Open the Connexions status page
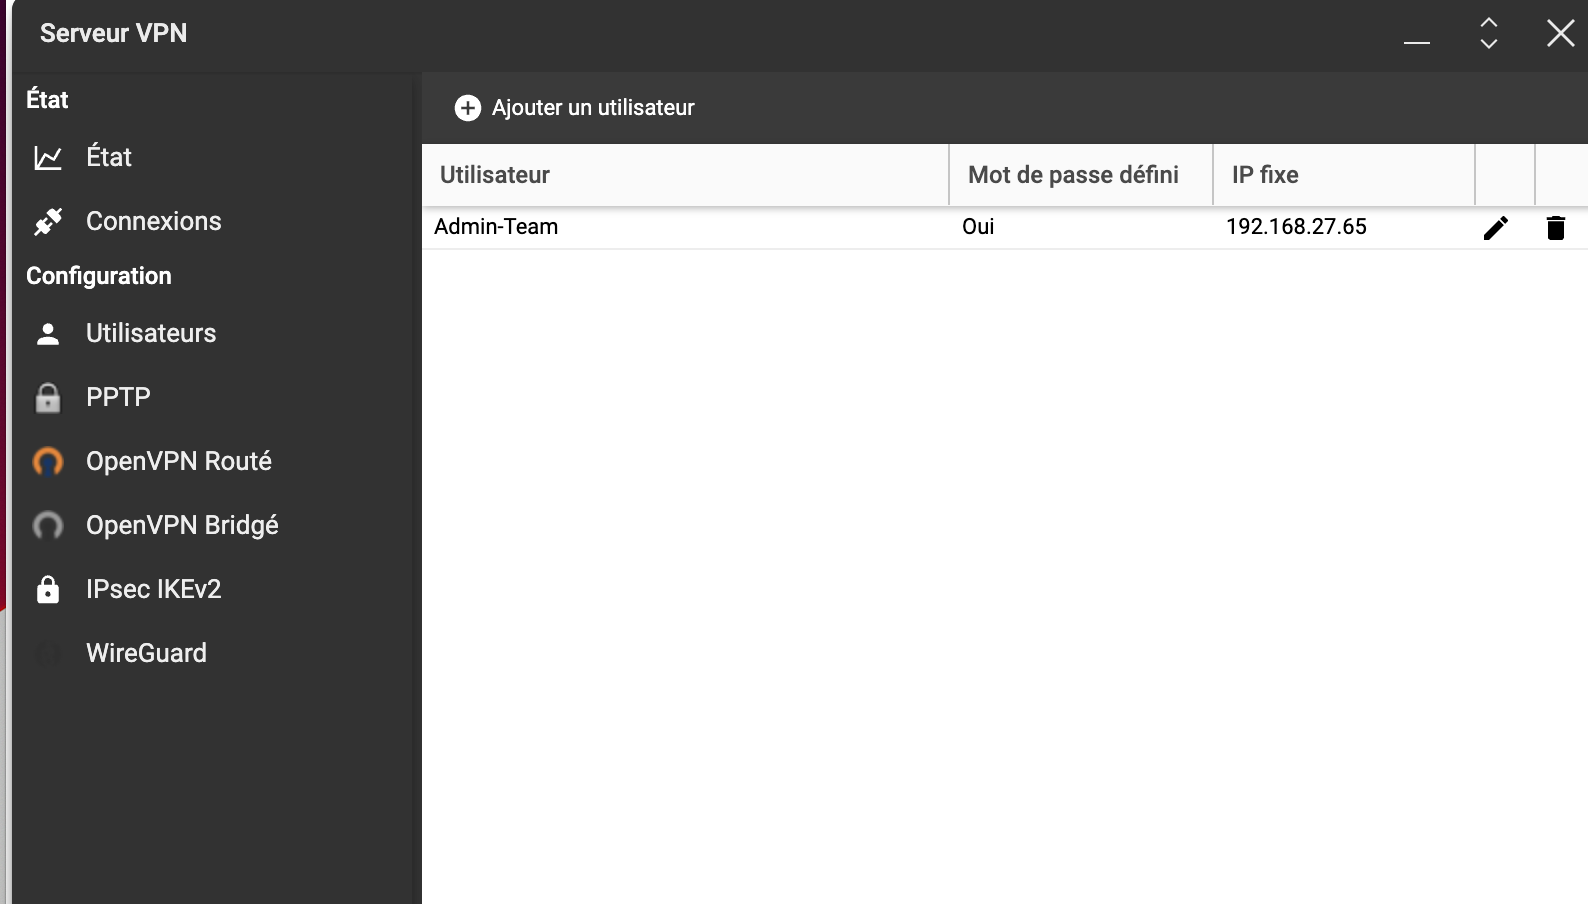The height and width of the screenshot is (904, 1588). tap(153, 221)
